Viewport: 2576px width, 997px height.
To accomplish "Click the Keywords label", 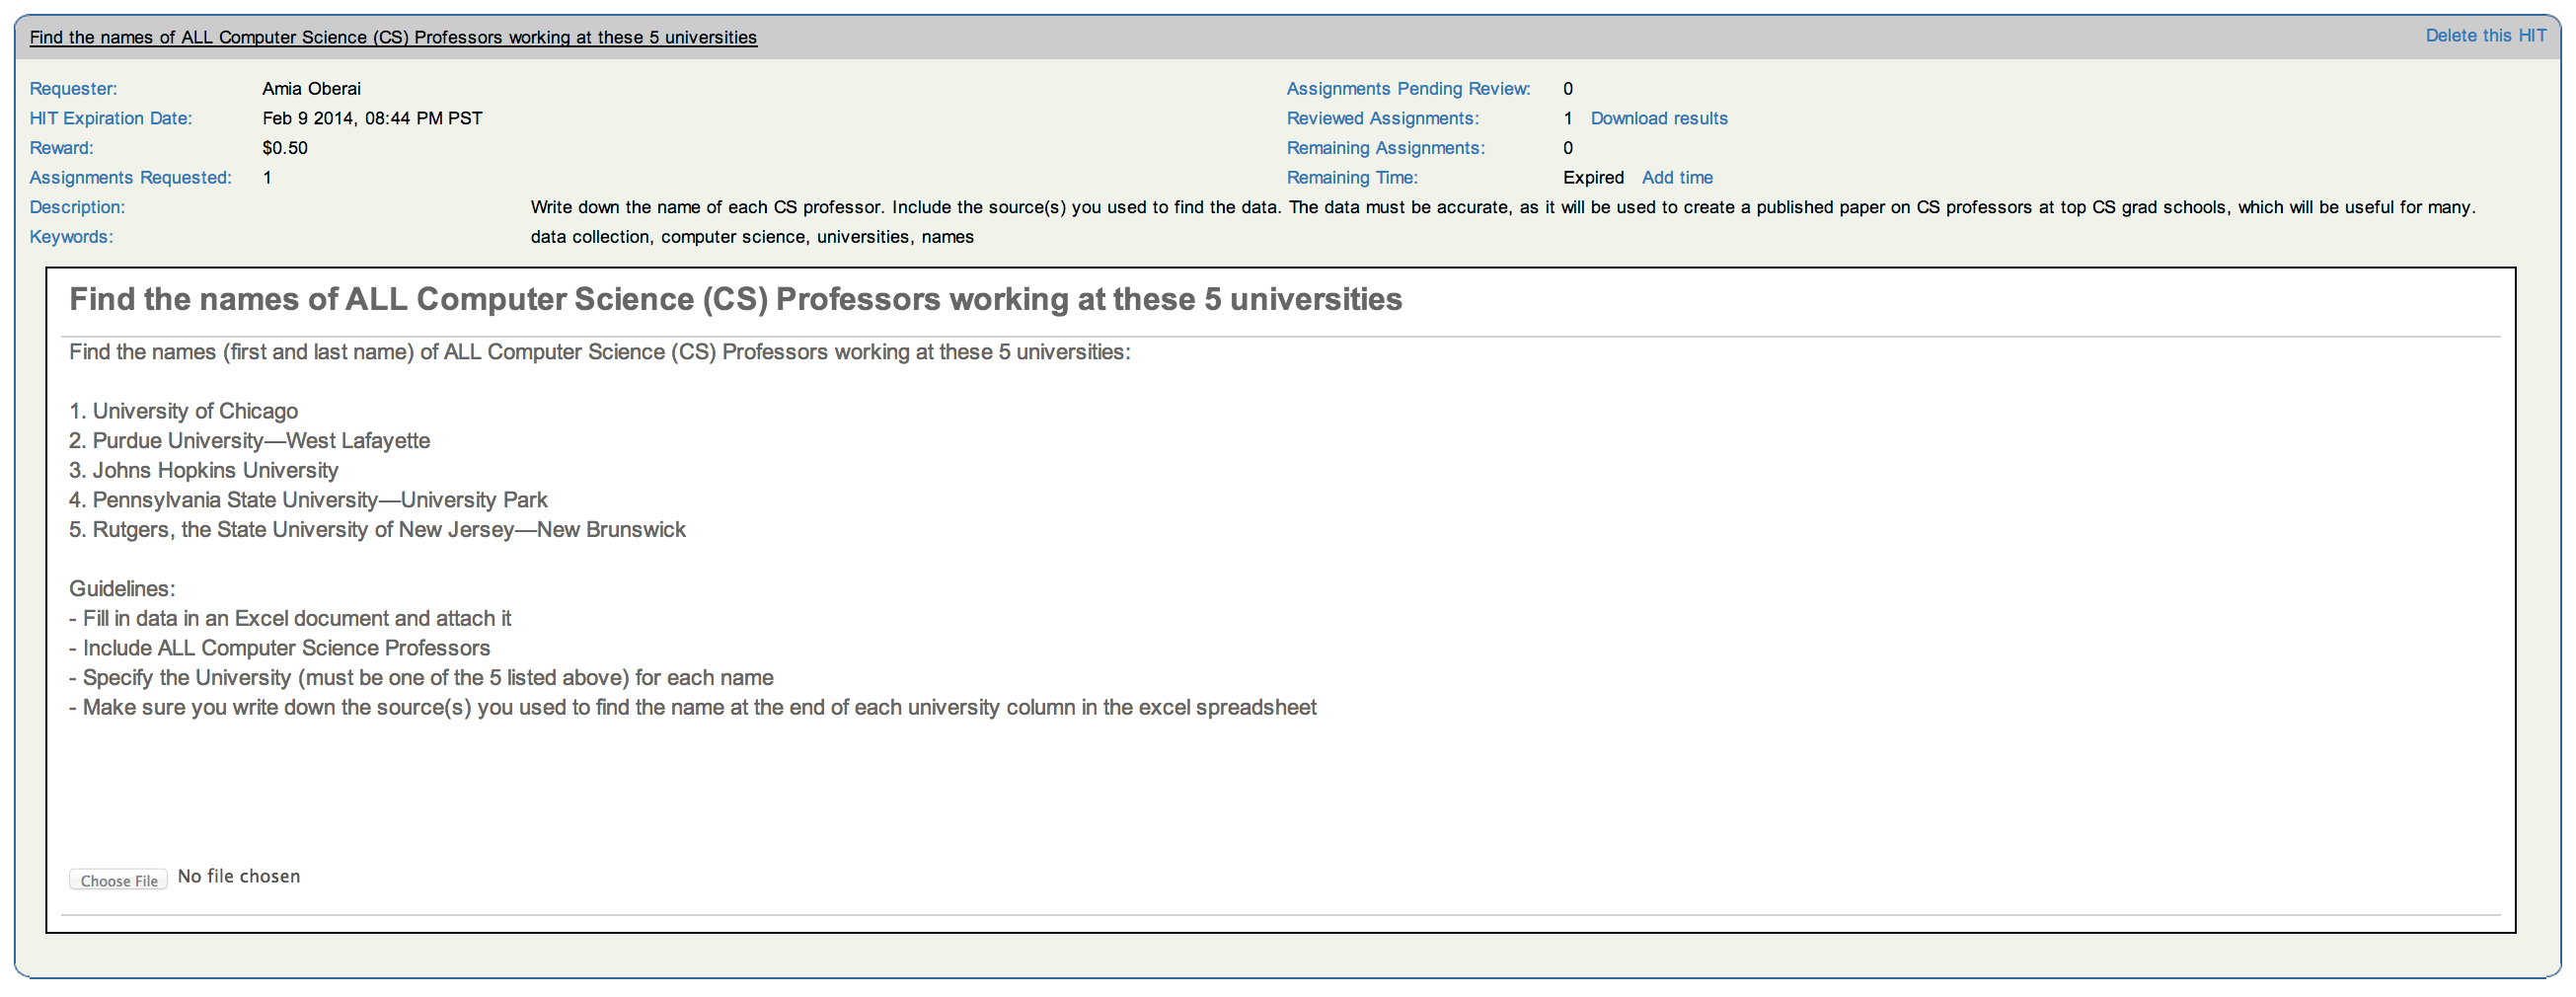I will [71, 237].
